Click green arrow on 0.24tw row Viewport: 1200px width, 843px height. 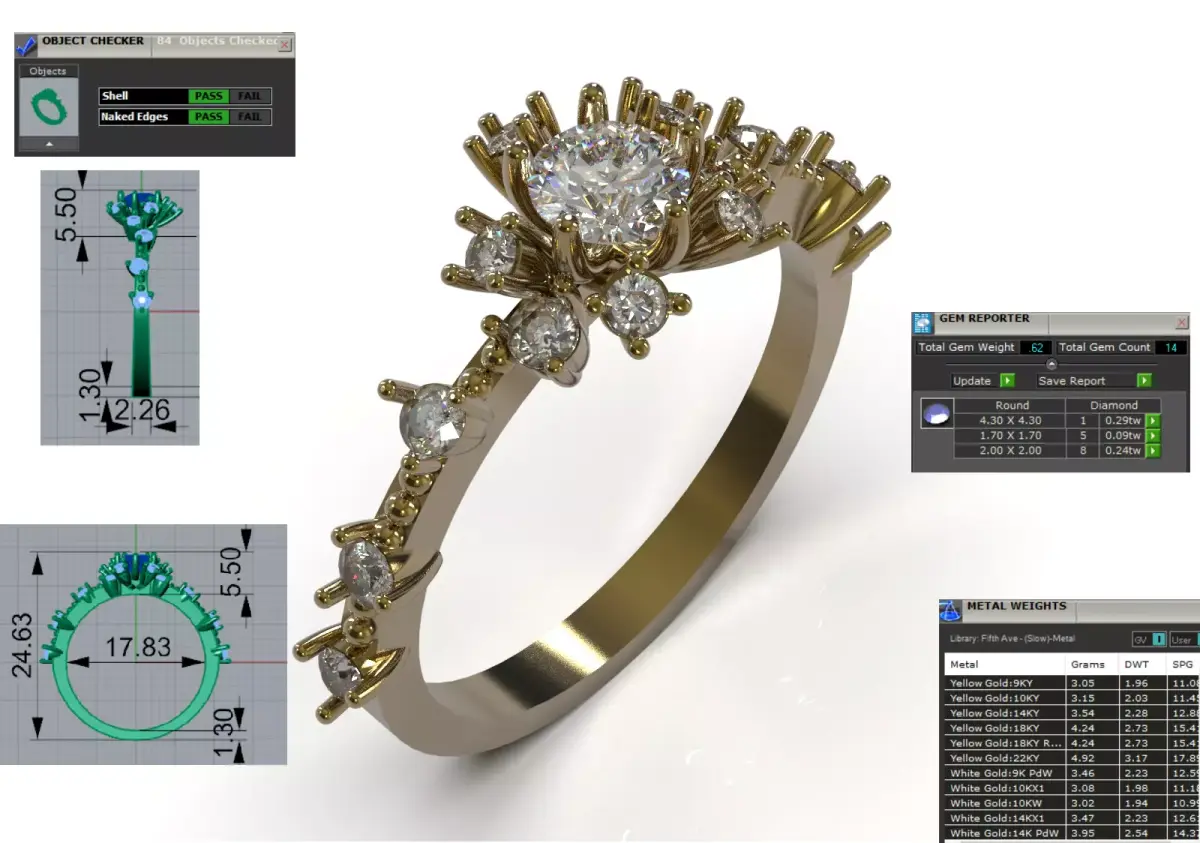click(1152, 451)
